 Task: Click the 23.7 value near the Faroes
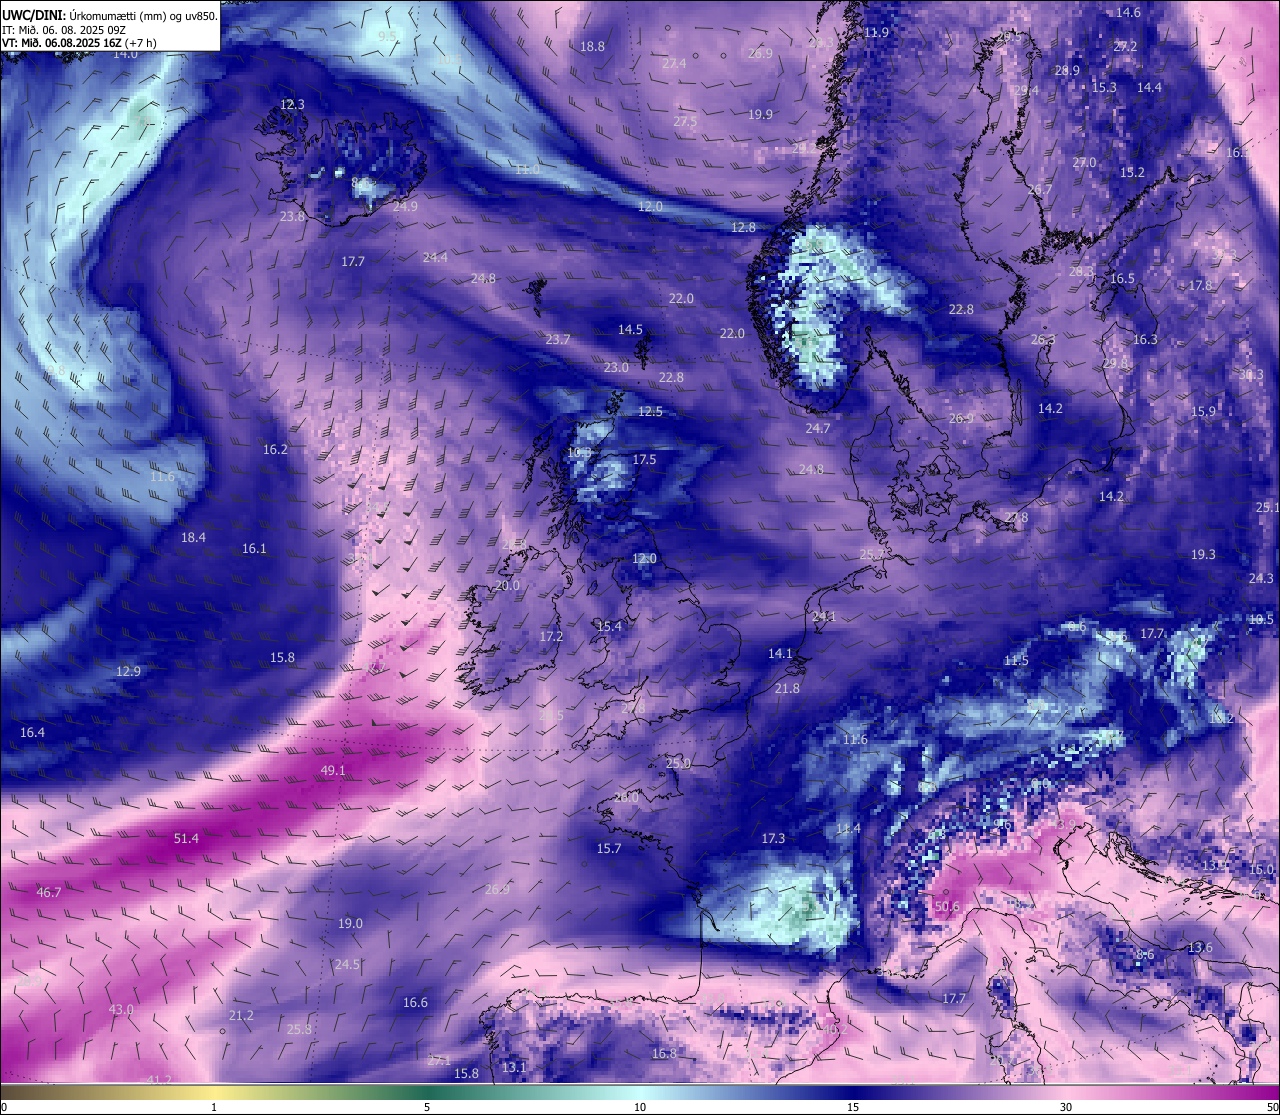coord(558,339)
